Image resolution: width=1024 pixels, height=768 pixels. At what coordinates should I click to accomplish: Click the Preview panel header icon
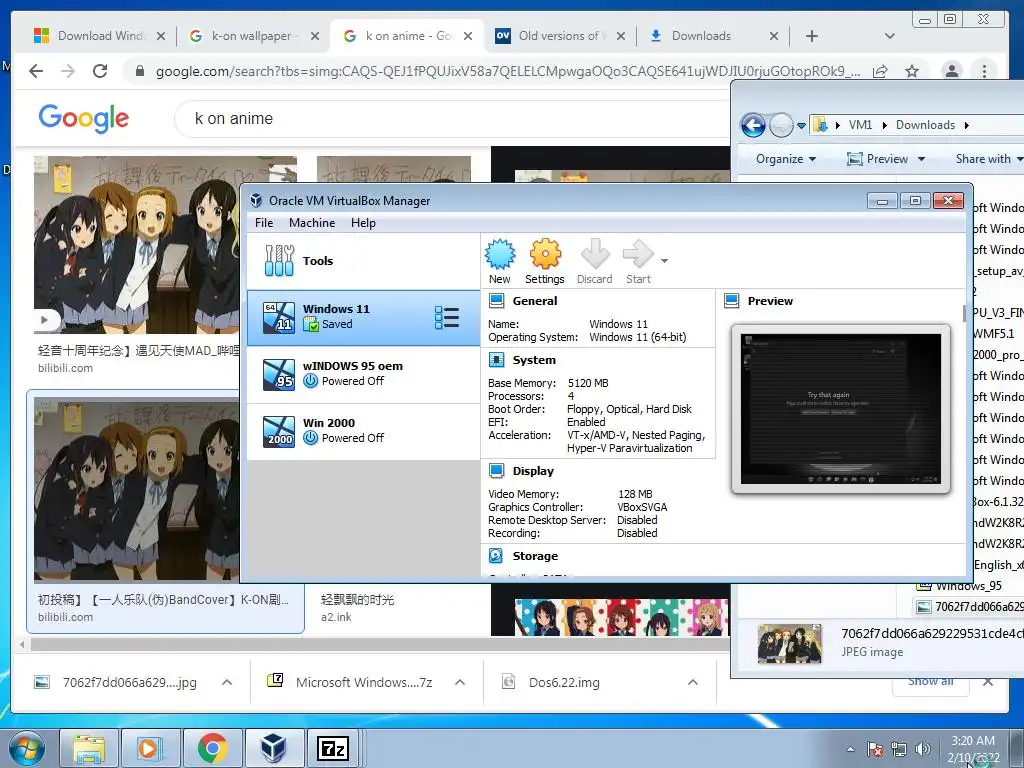click(x=732, y=301)
